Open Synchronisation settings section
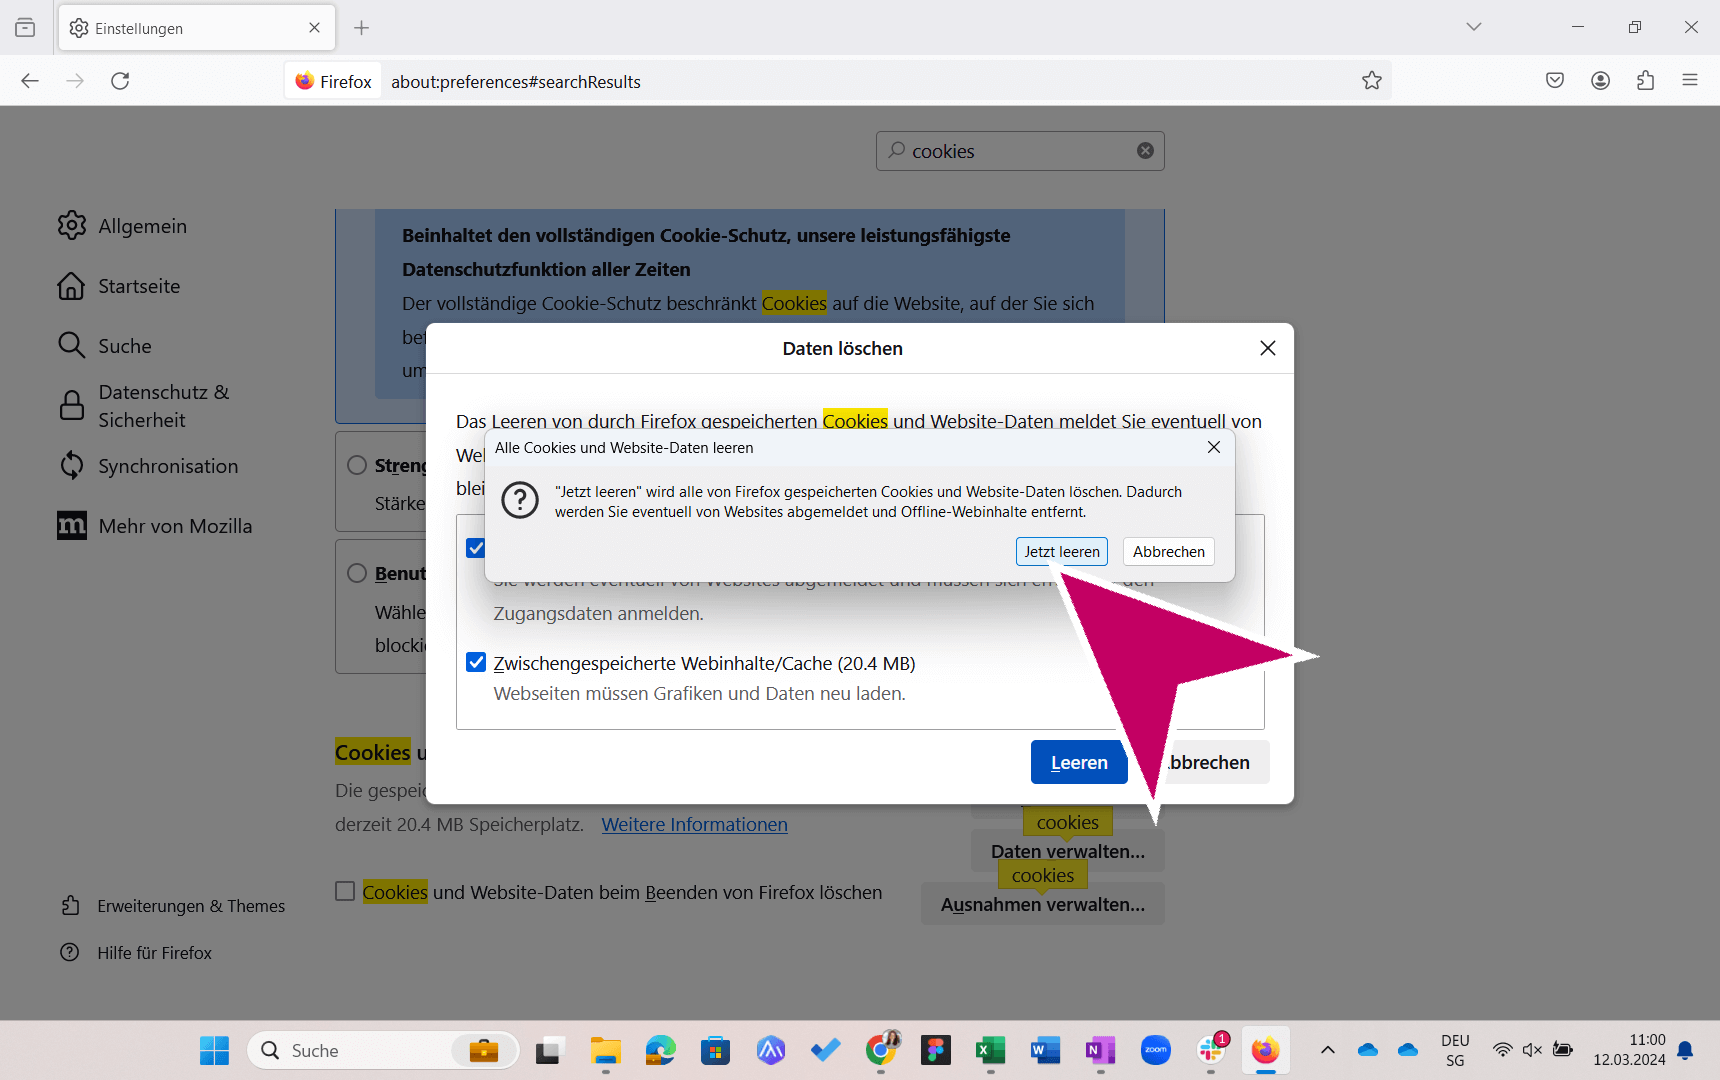 (x=148, y=466)
